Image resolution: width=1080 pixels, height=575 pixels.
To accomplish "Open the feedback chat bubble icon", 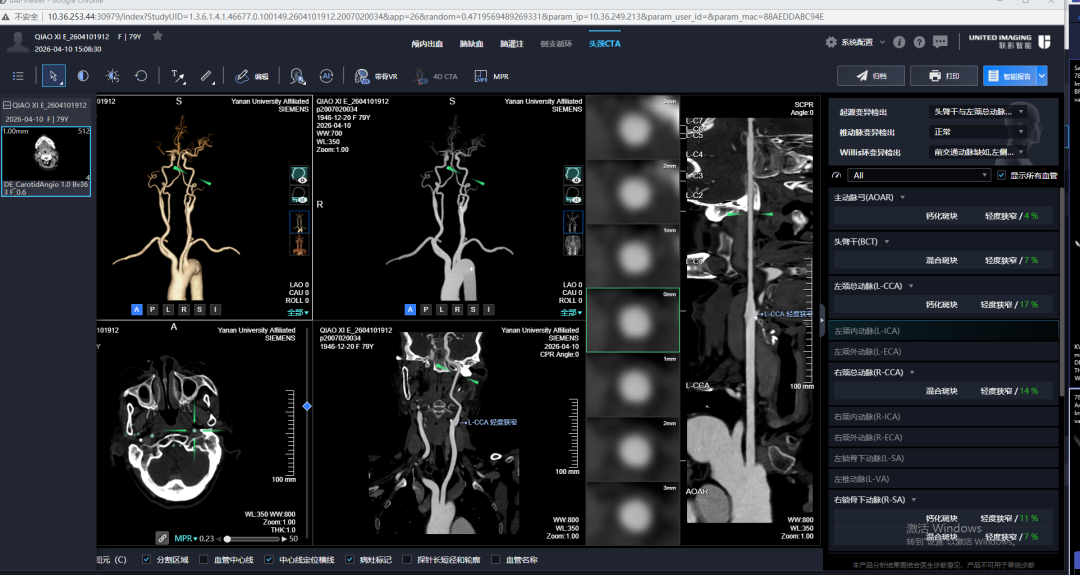I will click(940, 42).
